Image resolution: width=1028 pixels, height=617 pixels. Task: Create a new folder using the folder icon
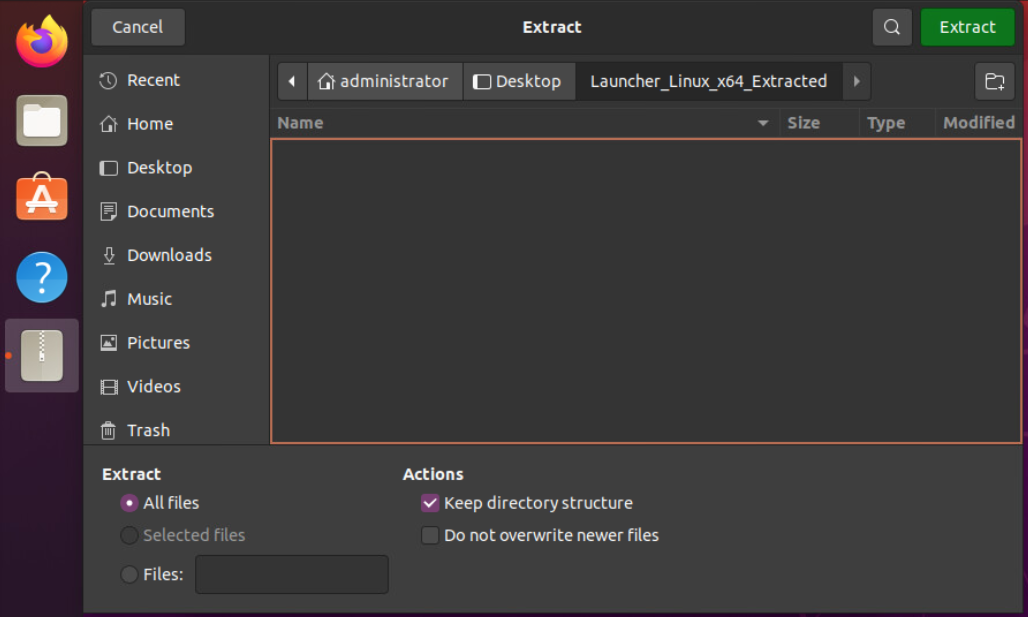tap(994, 82)
